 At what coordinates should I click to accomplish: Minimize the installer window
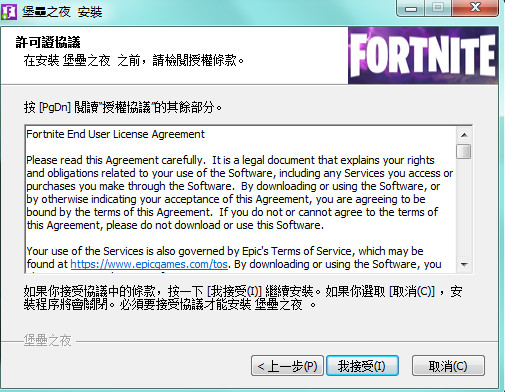(x=411, y=8)
